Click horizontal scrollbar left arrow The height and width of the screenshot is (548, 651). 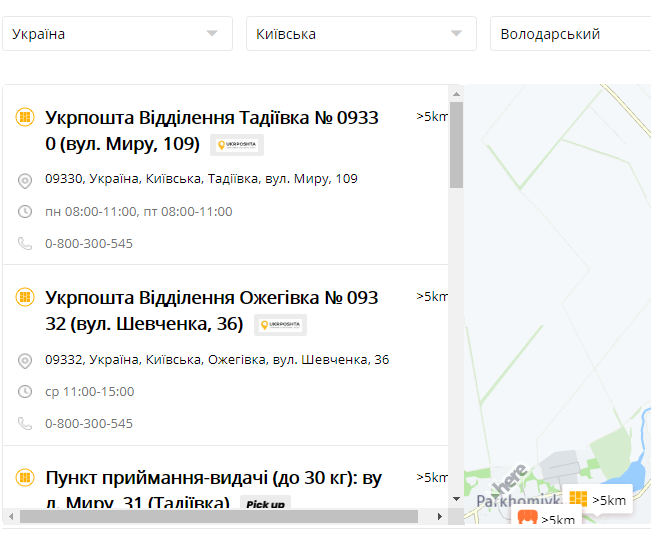click(x=11, y=516)
